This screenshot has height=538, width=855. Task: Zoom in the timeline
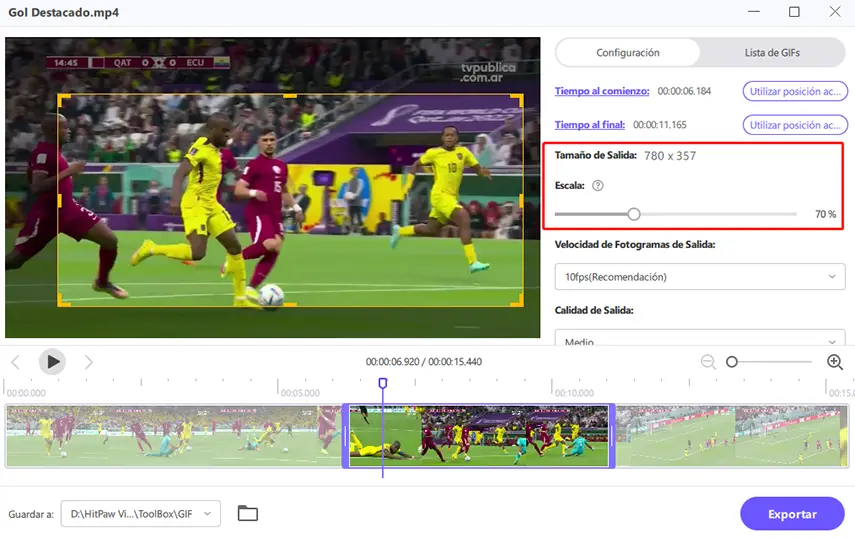(834, 362)
